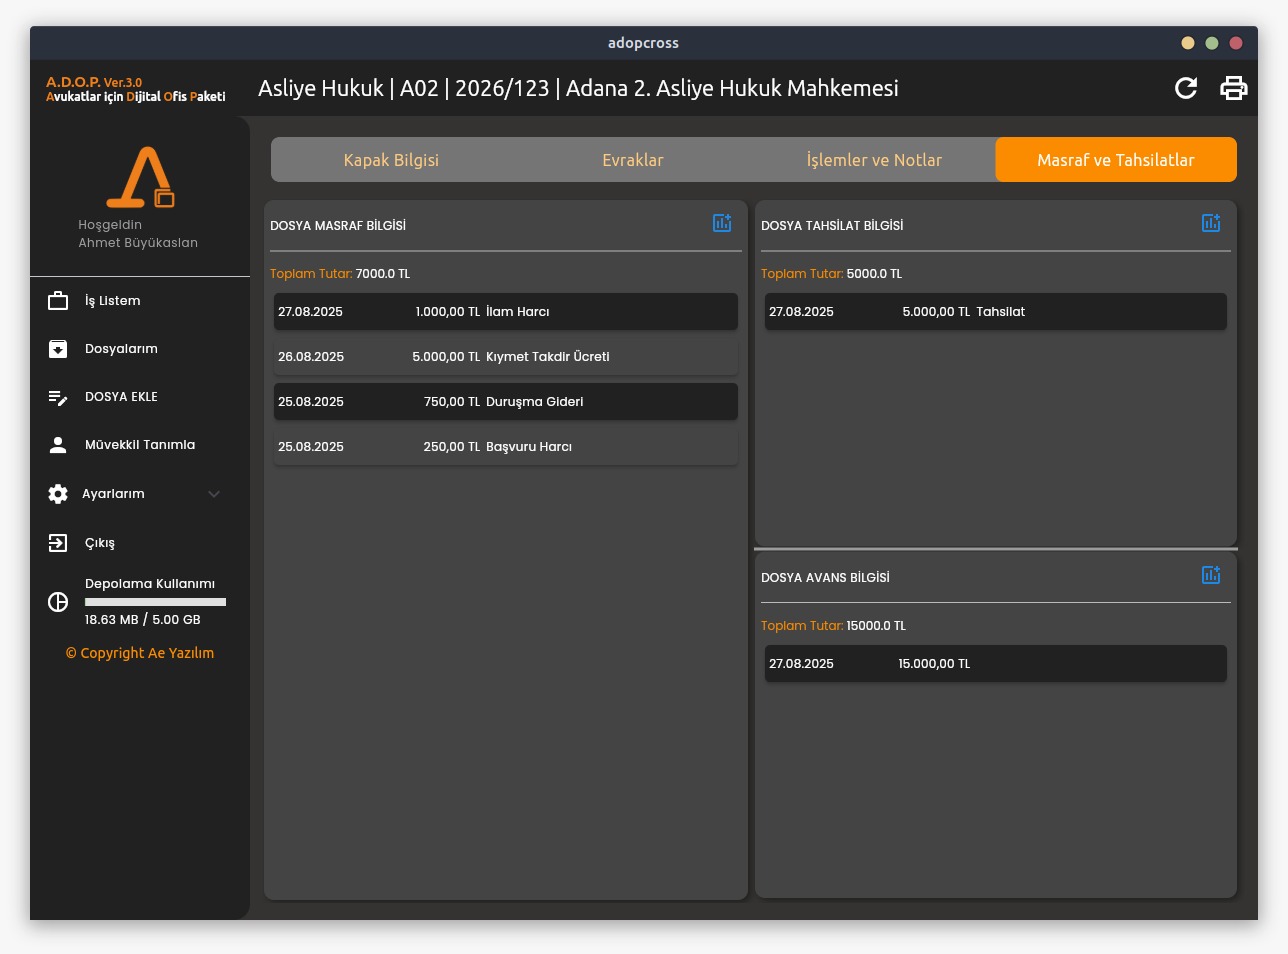Switch to the Kapak Bilgisi tab

pyautogui.click(x=391, y=160)
